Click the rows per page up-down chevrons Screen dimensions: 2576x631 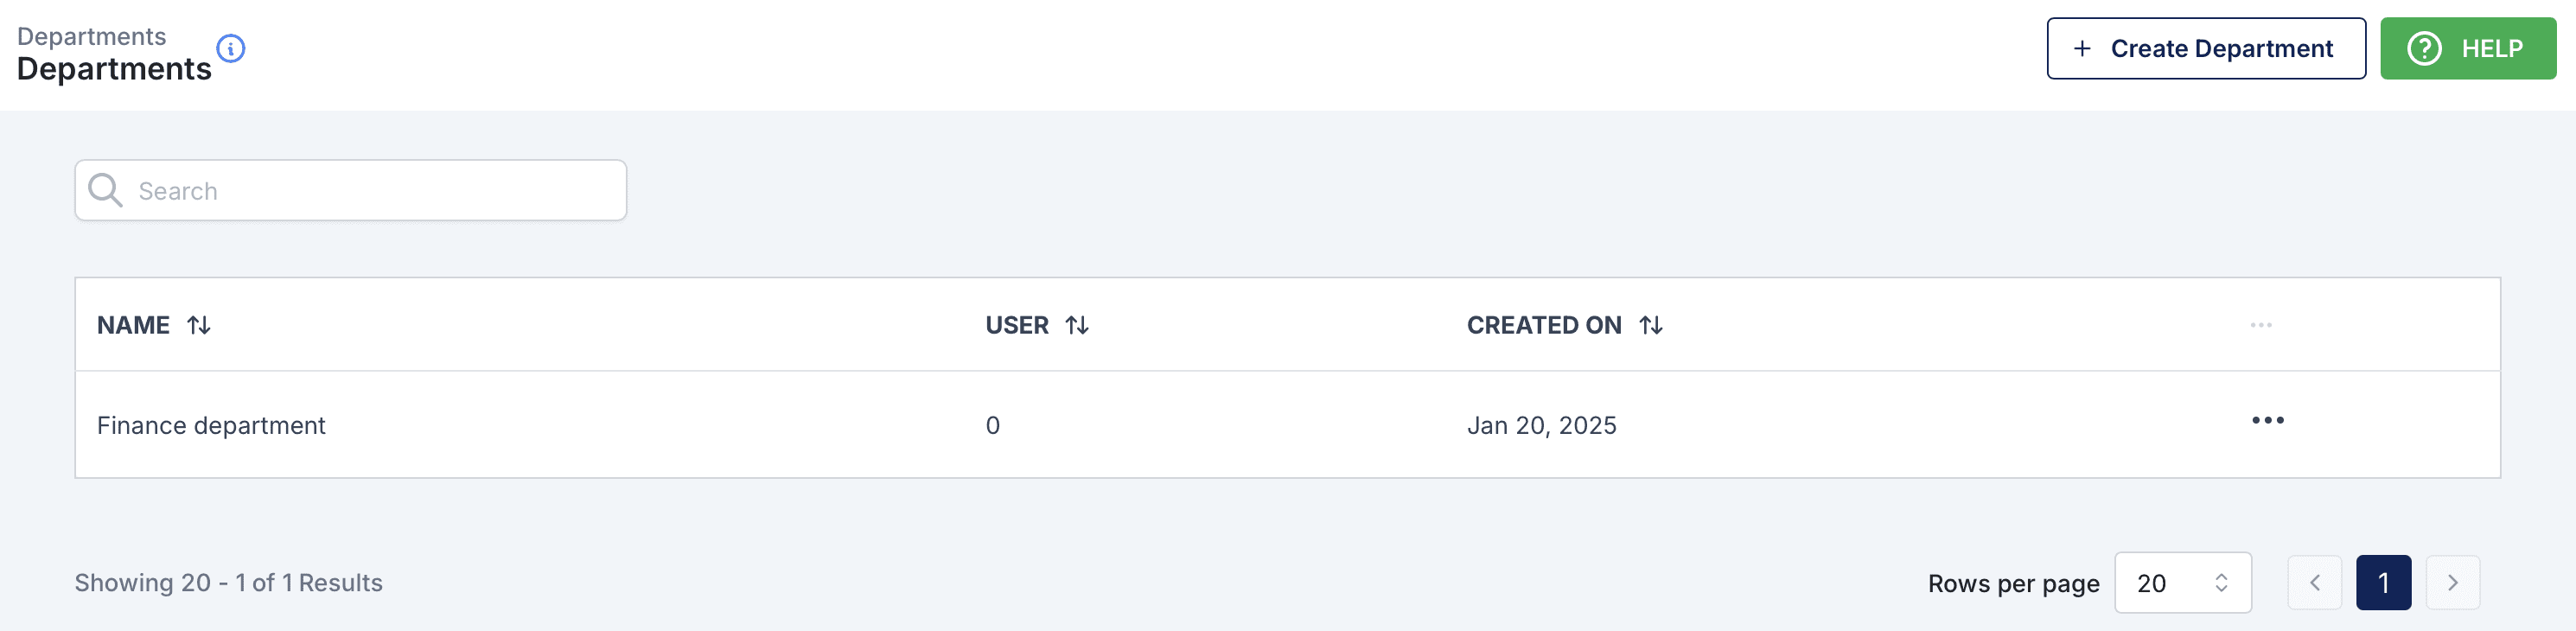2221,582
